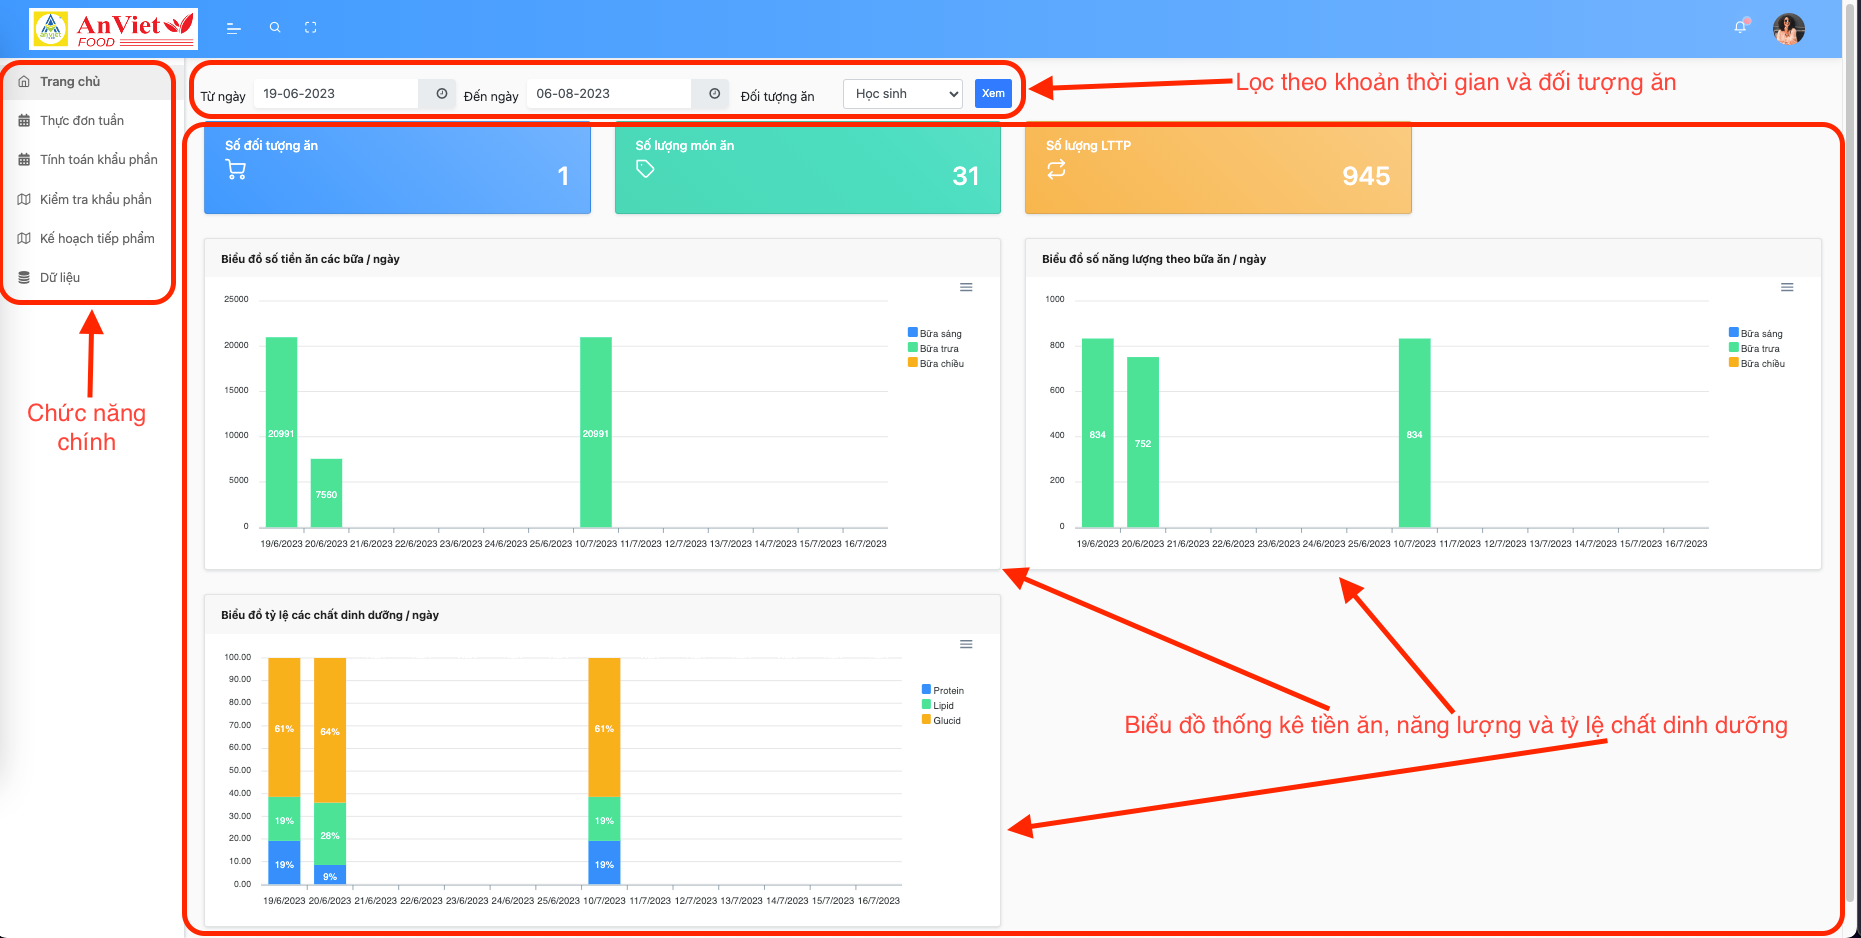Open menu of tiền ăn chart
The height and width of the screenshot is (938, 1861).
966,288
